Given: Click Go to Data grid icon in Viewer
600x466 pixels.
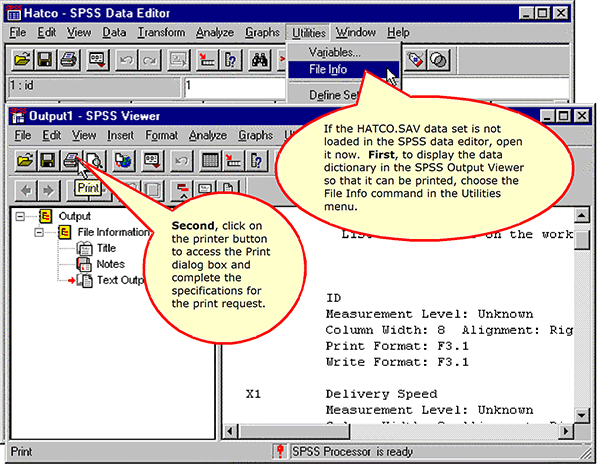Looking at the screenshot, I should pos(210,160).
